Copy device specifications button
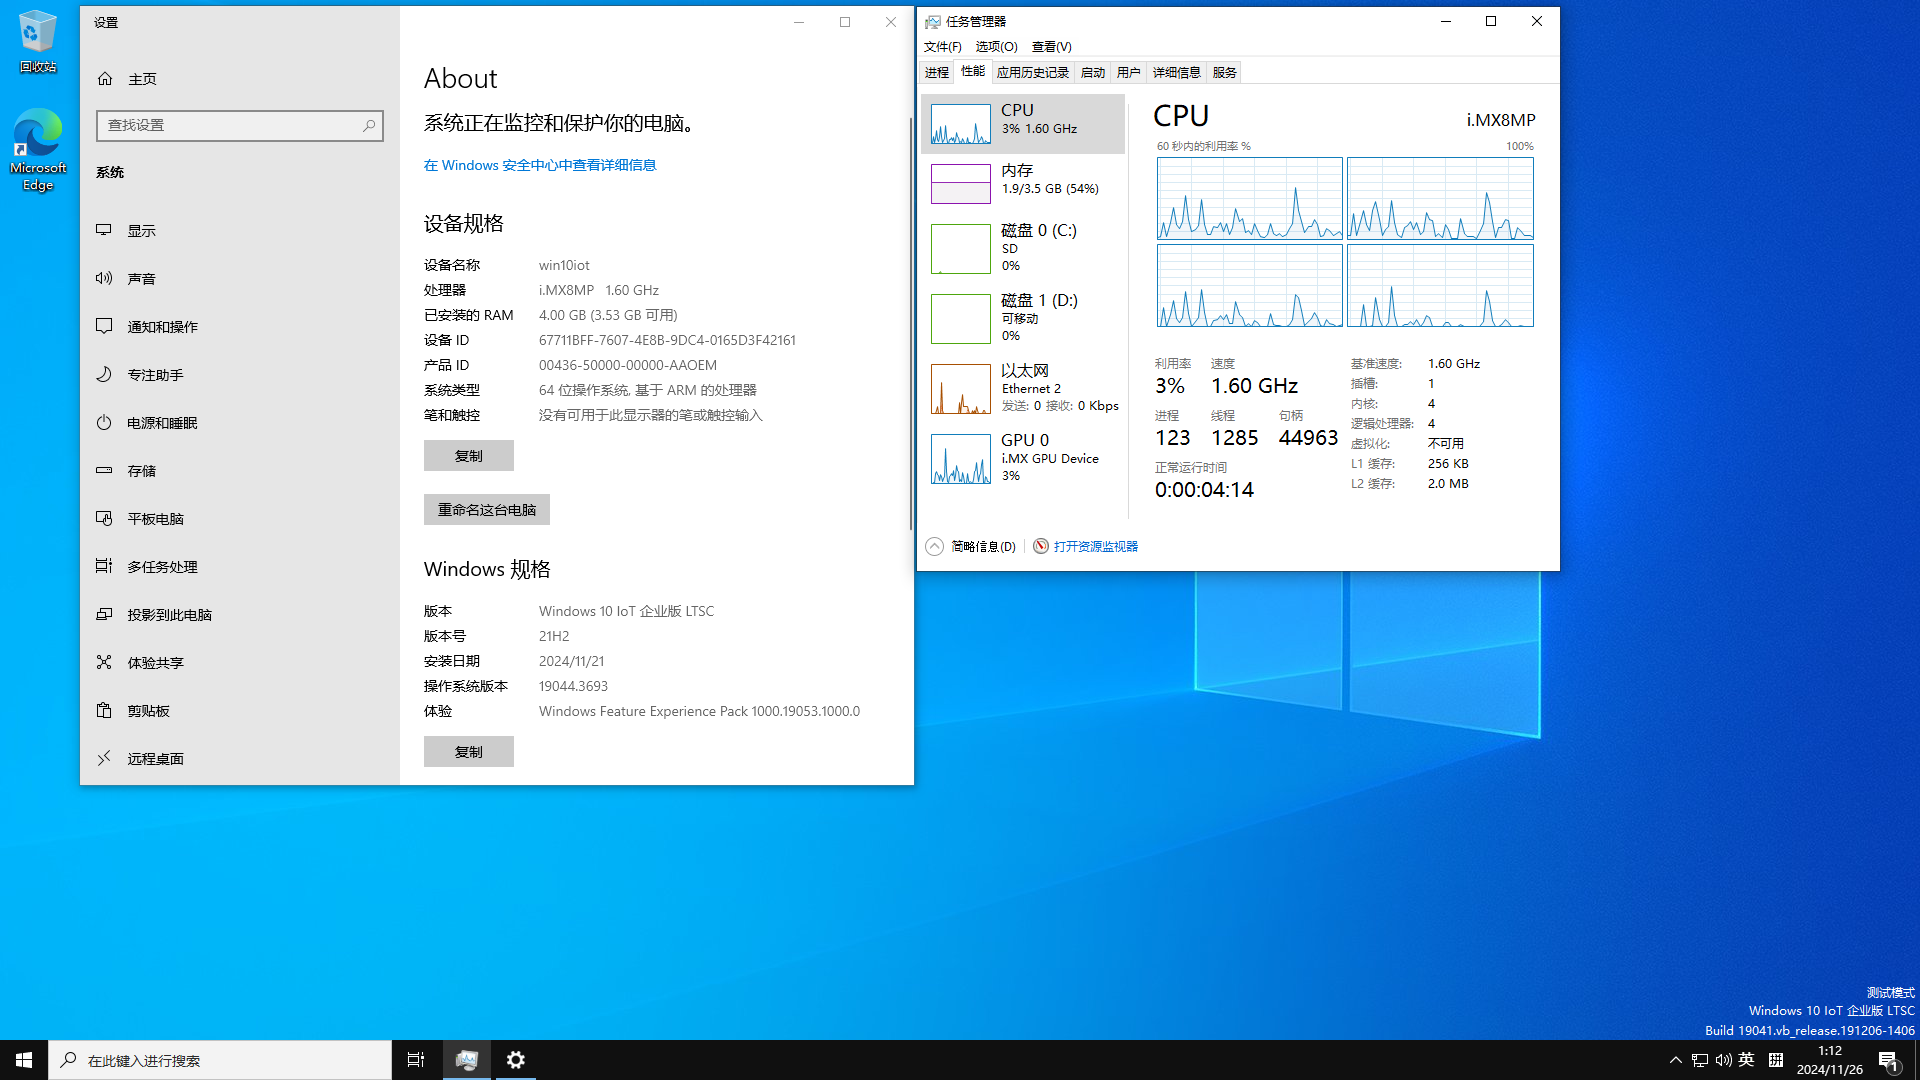 click(468, 456)
